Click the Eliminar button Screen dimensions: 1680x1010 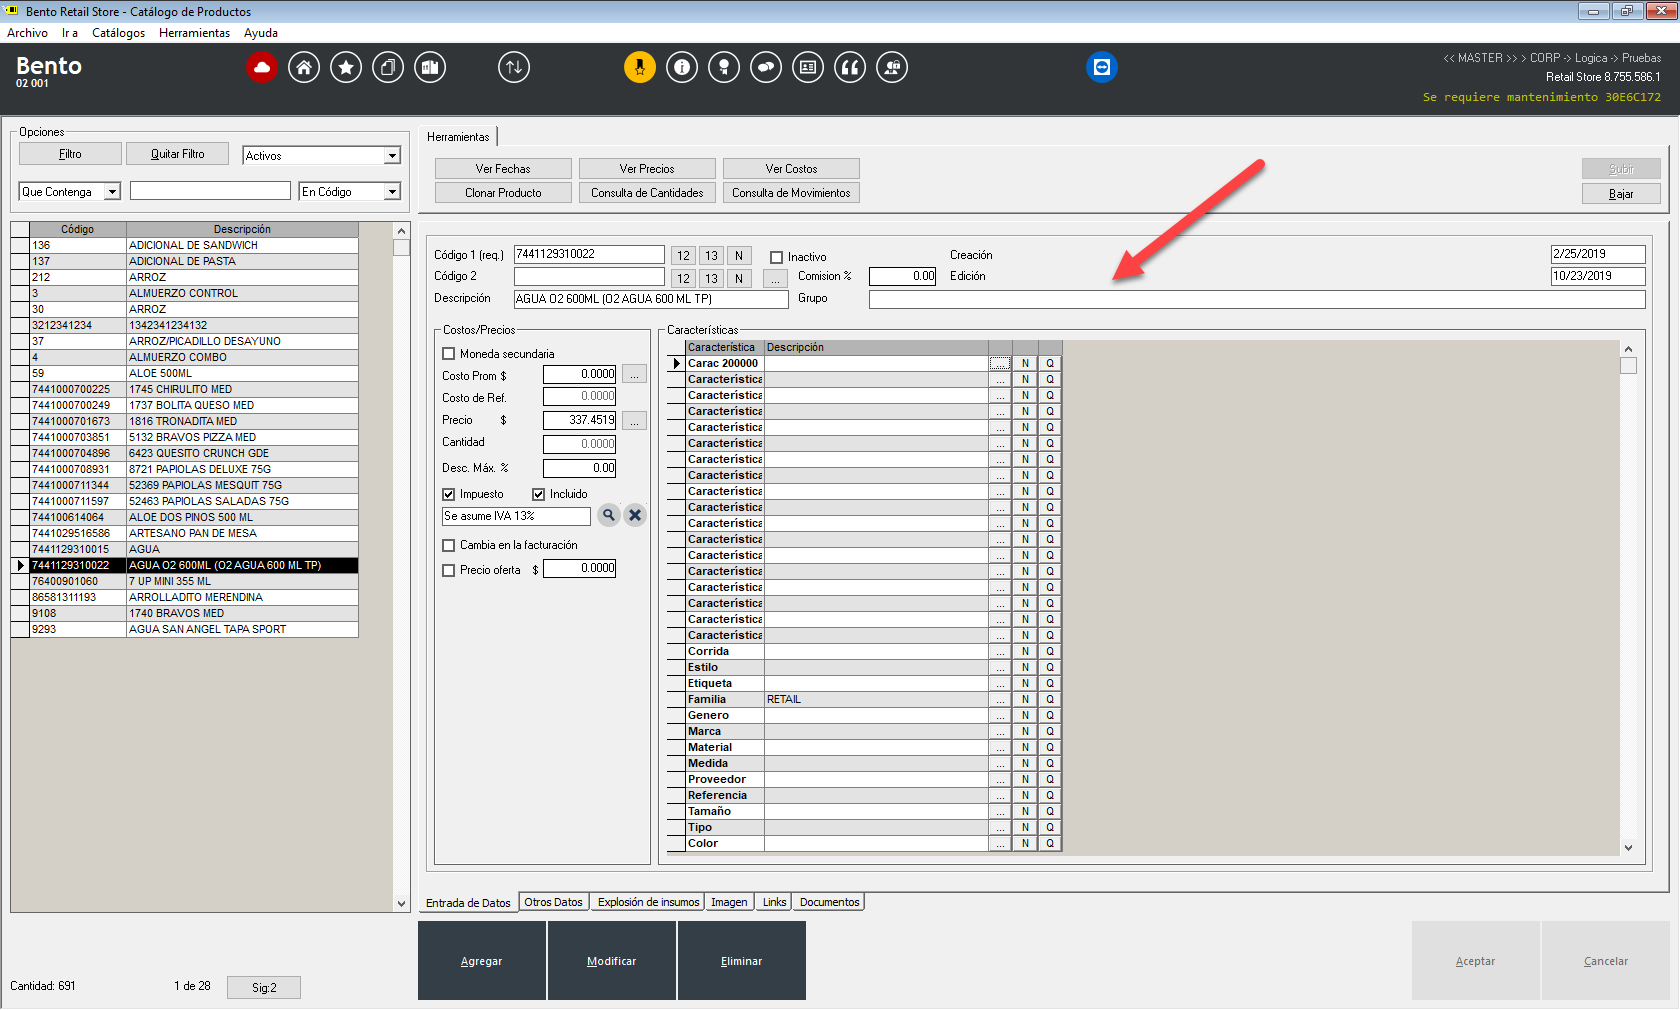pos(742,961)
